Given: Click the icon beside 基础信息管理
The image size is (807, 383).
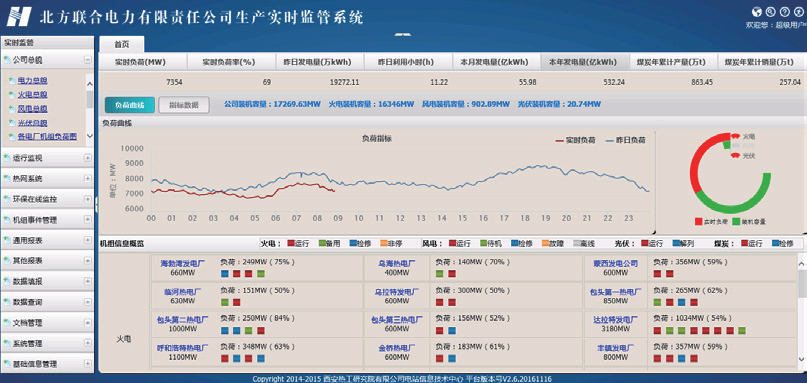Looking at the screenshot, I should (7, 364).
